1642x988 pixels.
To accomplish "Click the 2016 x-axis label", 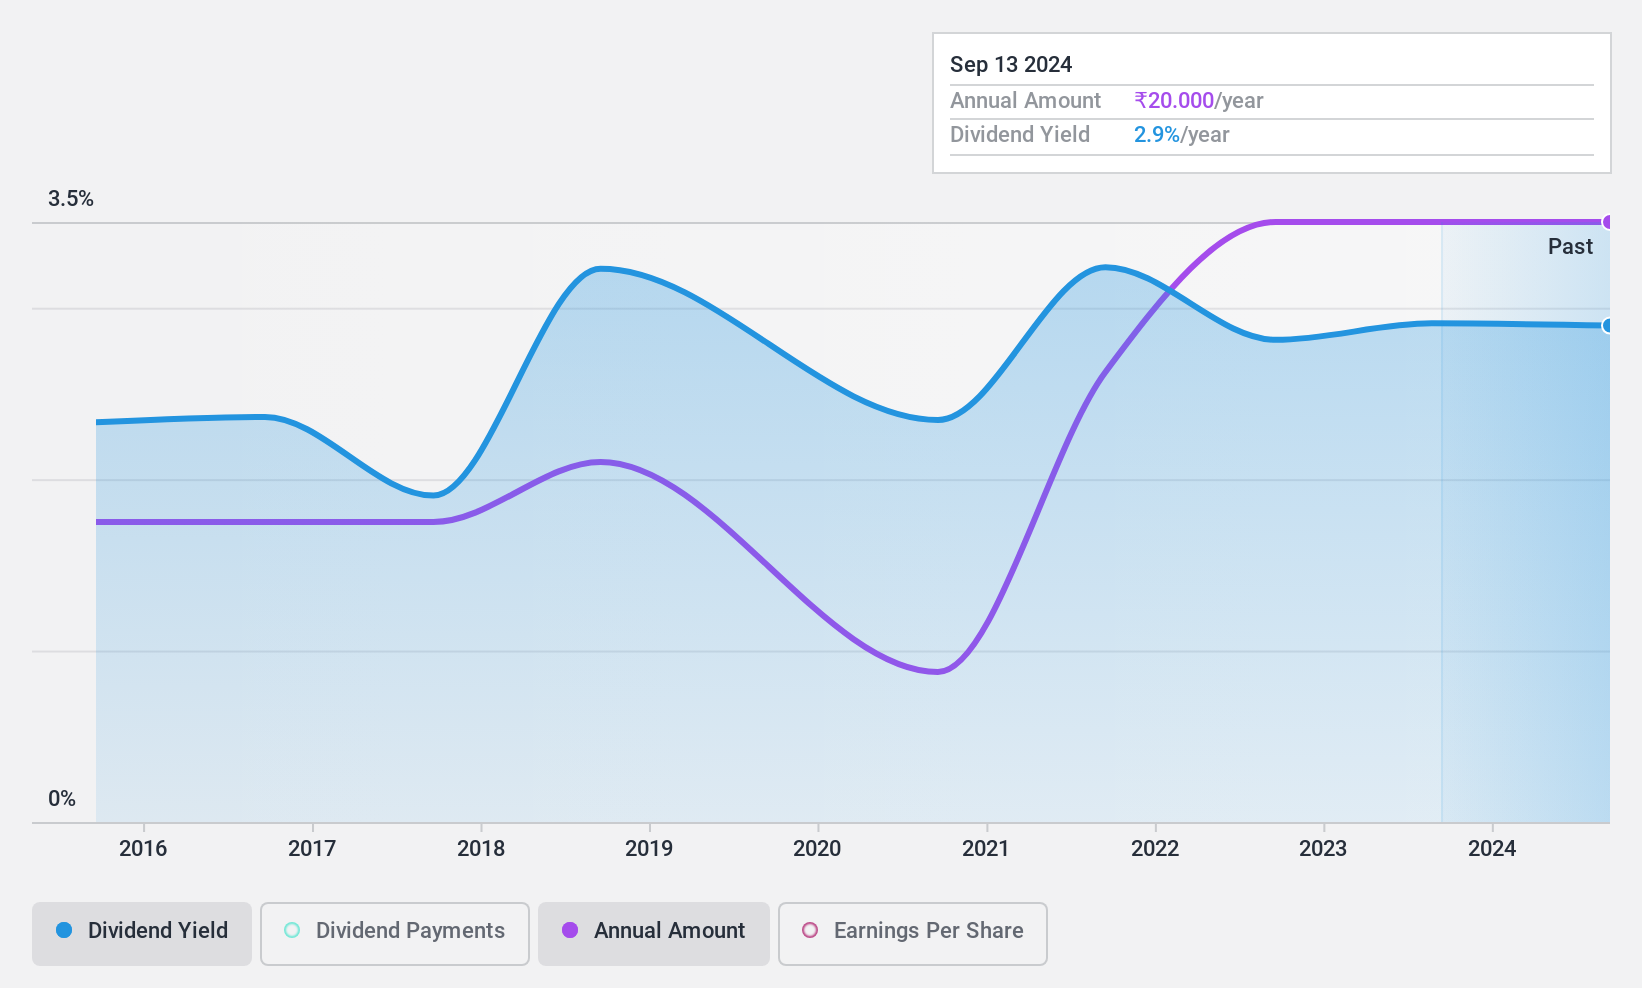I will click(x=143, y=848).
